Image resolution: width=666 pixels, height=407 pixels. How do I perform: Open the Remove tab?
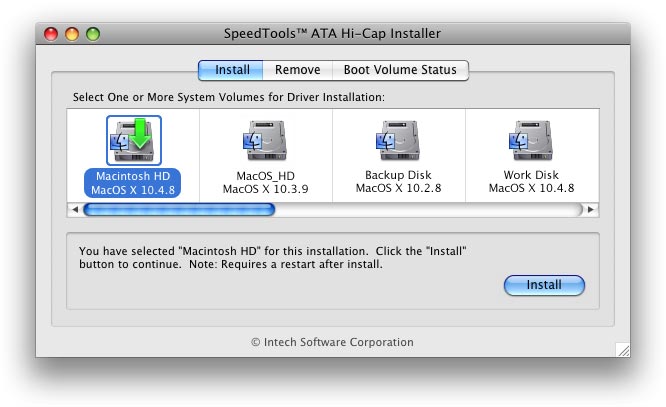(x=298, y=70)
